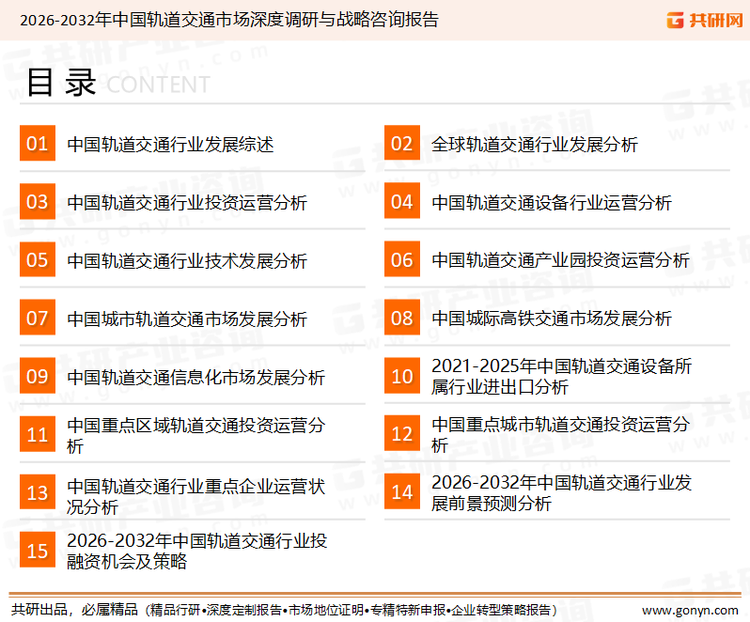The image size is (750, 622).
Task: Select chapter title 中国城市轨道交通市场发展分析
Action: [x=187, y=319]
